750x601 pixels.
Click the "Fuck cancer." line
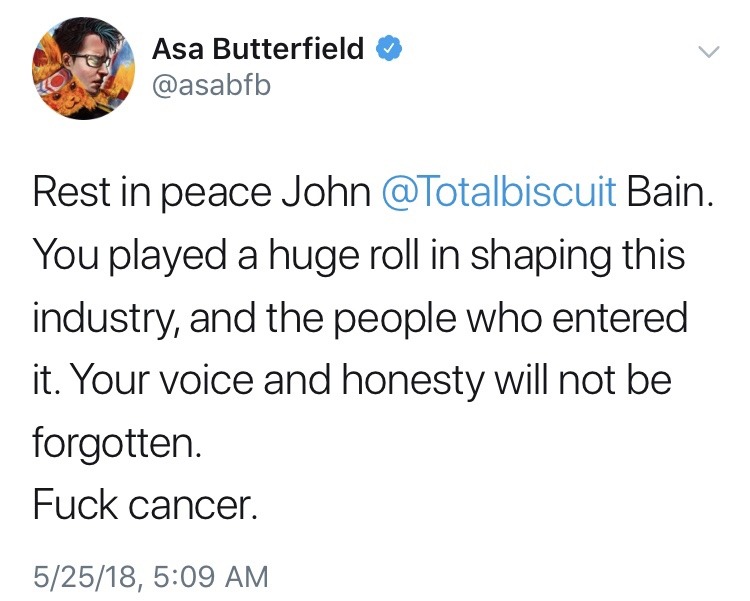(x=146, y=504)
